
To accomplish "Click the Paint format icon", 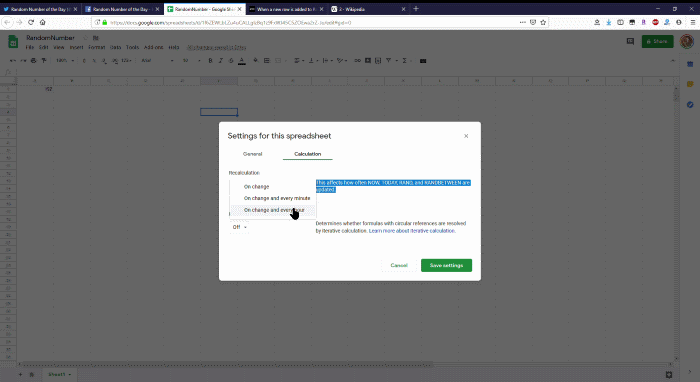I will coord(44,61).
